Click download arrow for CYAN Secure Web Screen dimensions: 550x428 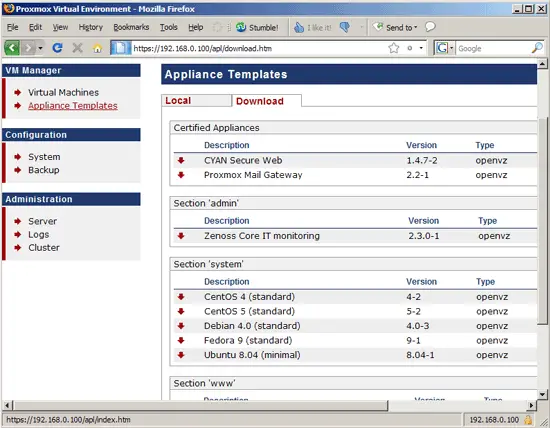[181, 160]
